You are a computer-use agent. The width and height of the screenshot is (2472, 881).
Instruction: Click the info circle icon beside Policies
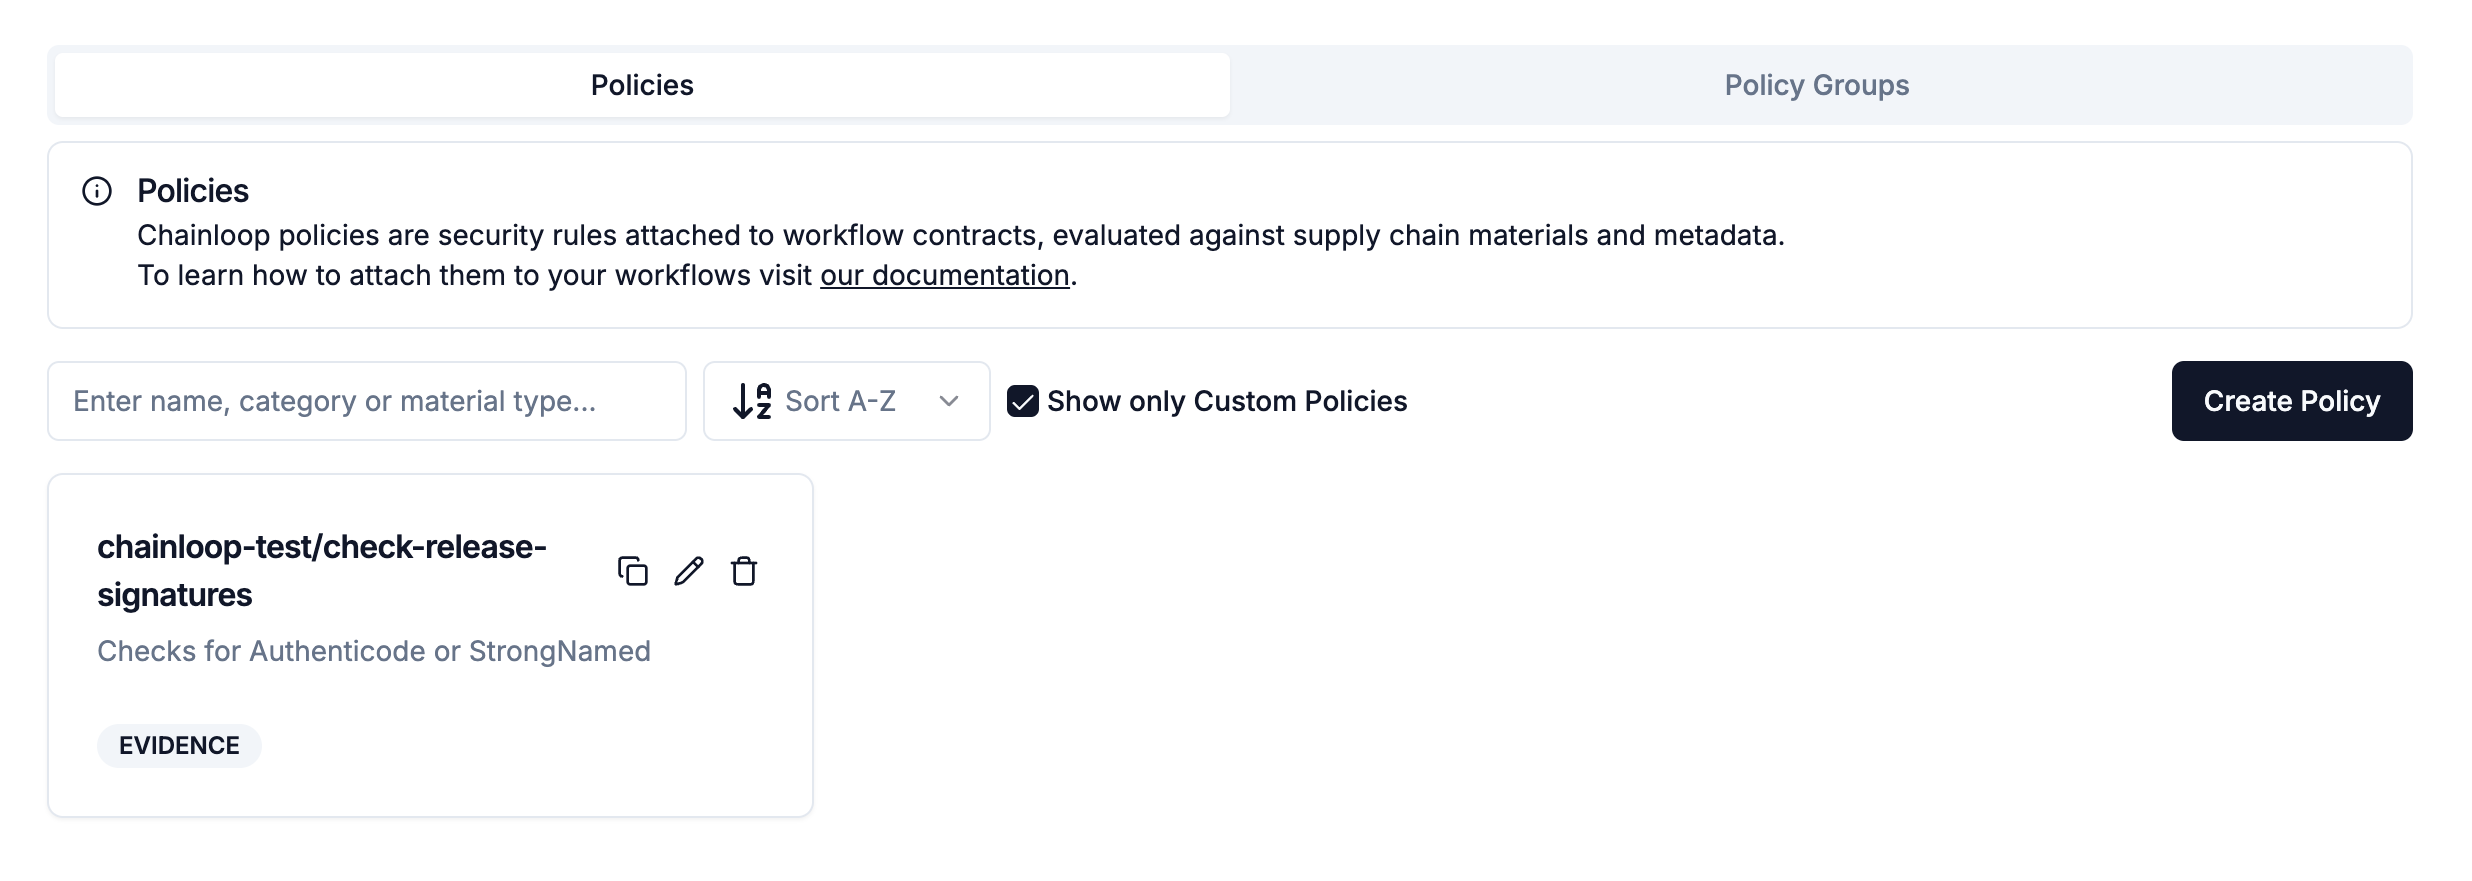97,191
